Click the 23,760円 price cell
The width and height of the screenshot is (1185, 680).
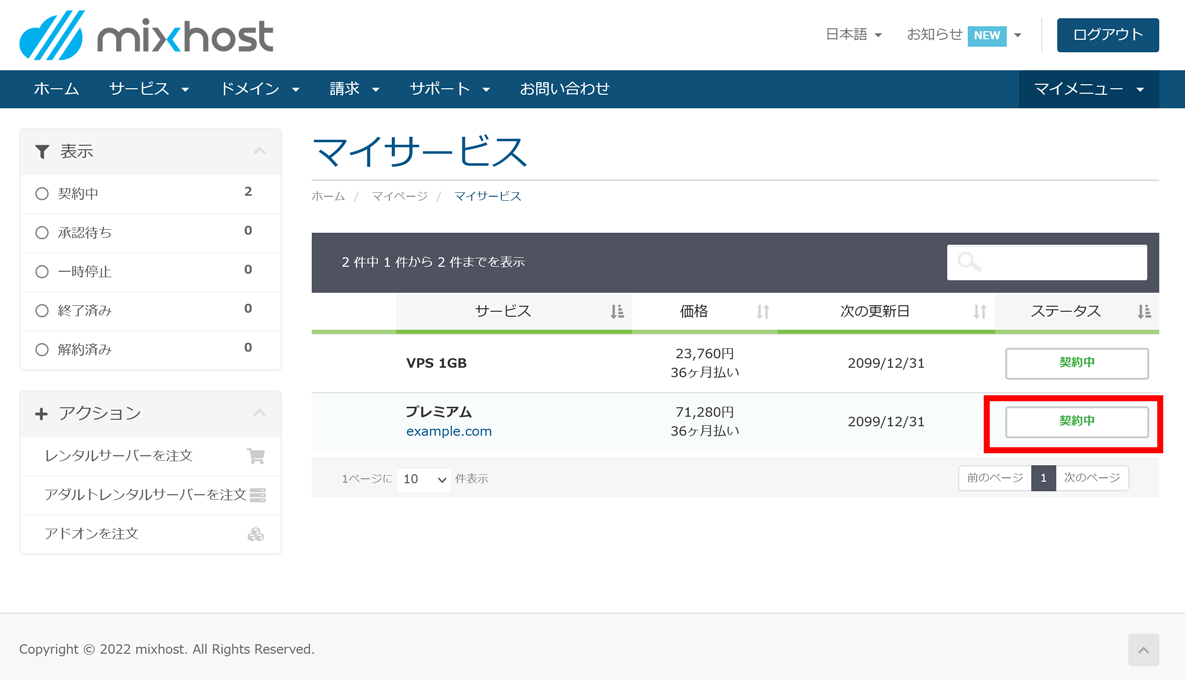[704, 354]
